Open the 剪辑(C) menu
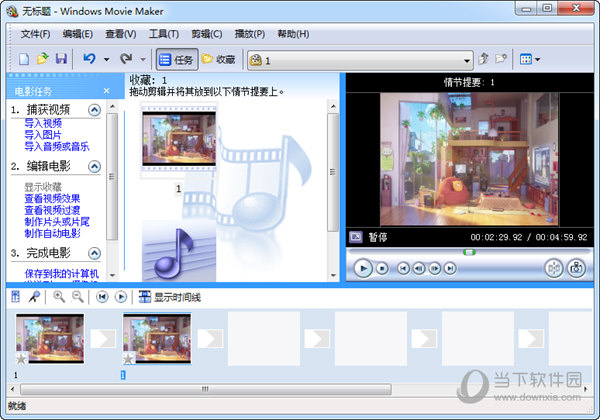 click(x=208, y=34)
